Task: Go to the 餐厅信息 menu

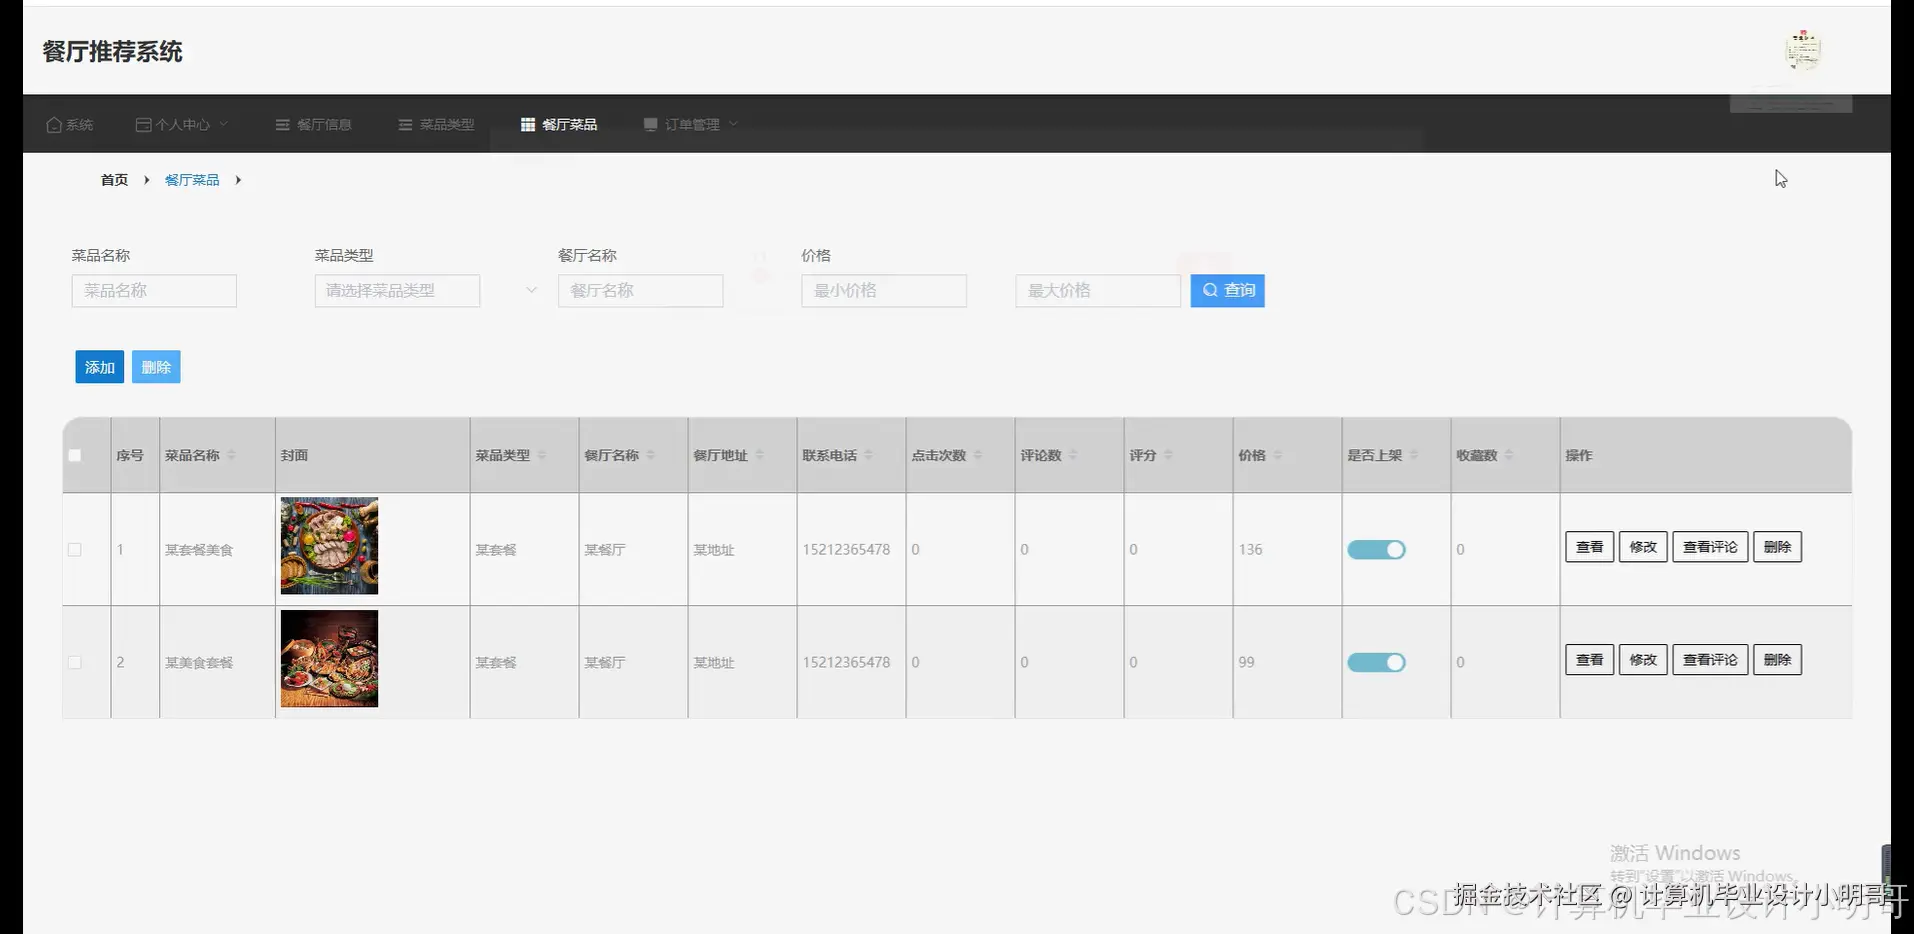Action: click(x=314, y=125)
